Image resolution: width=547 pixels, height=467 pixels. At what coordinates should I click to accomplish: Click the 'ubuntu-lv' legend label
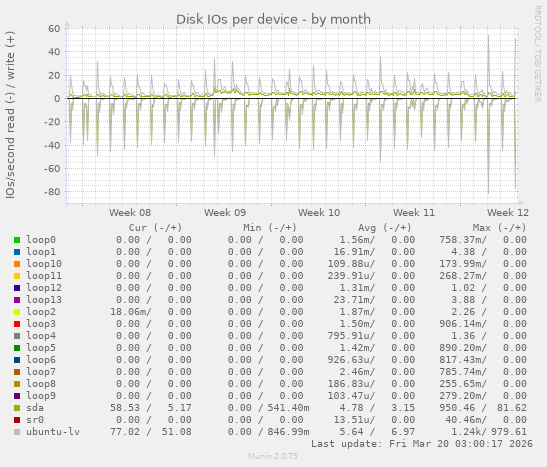point(53,432)
